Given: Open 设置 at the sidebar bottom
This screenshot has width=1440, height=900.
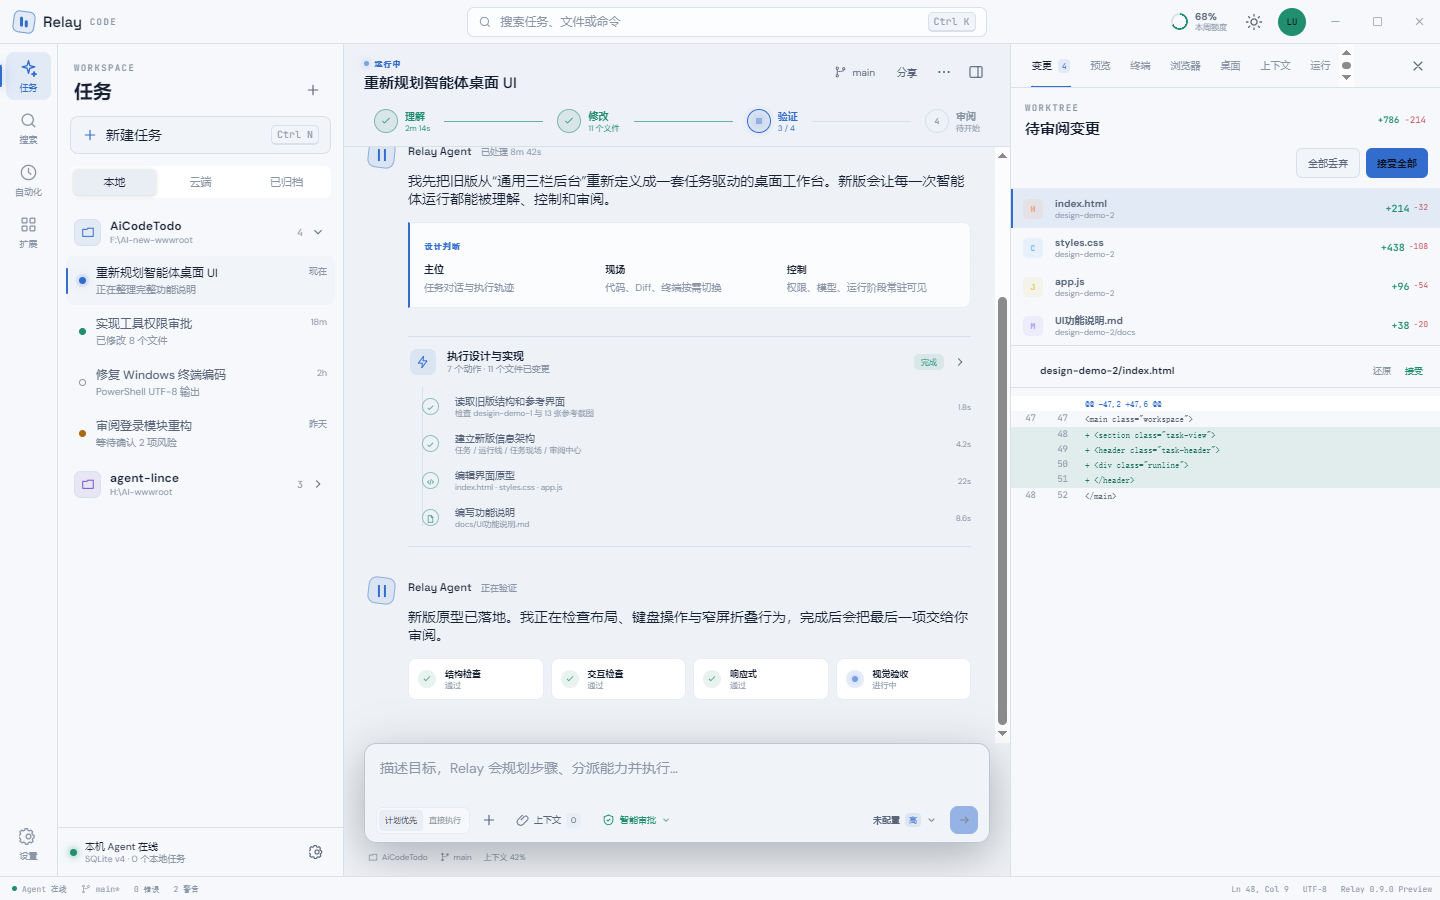Looking at the screenshot, I should coord(28,843).
